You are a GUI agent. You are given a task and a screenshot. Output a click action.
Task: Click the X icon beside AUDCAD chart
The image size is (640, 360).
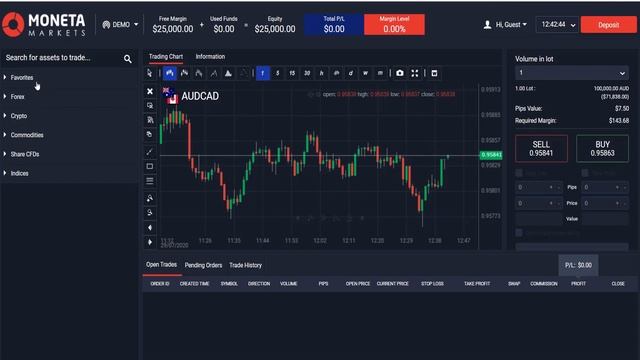point(150,91)
